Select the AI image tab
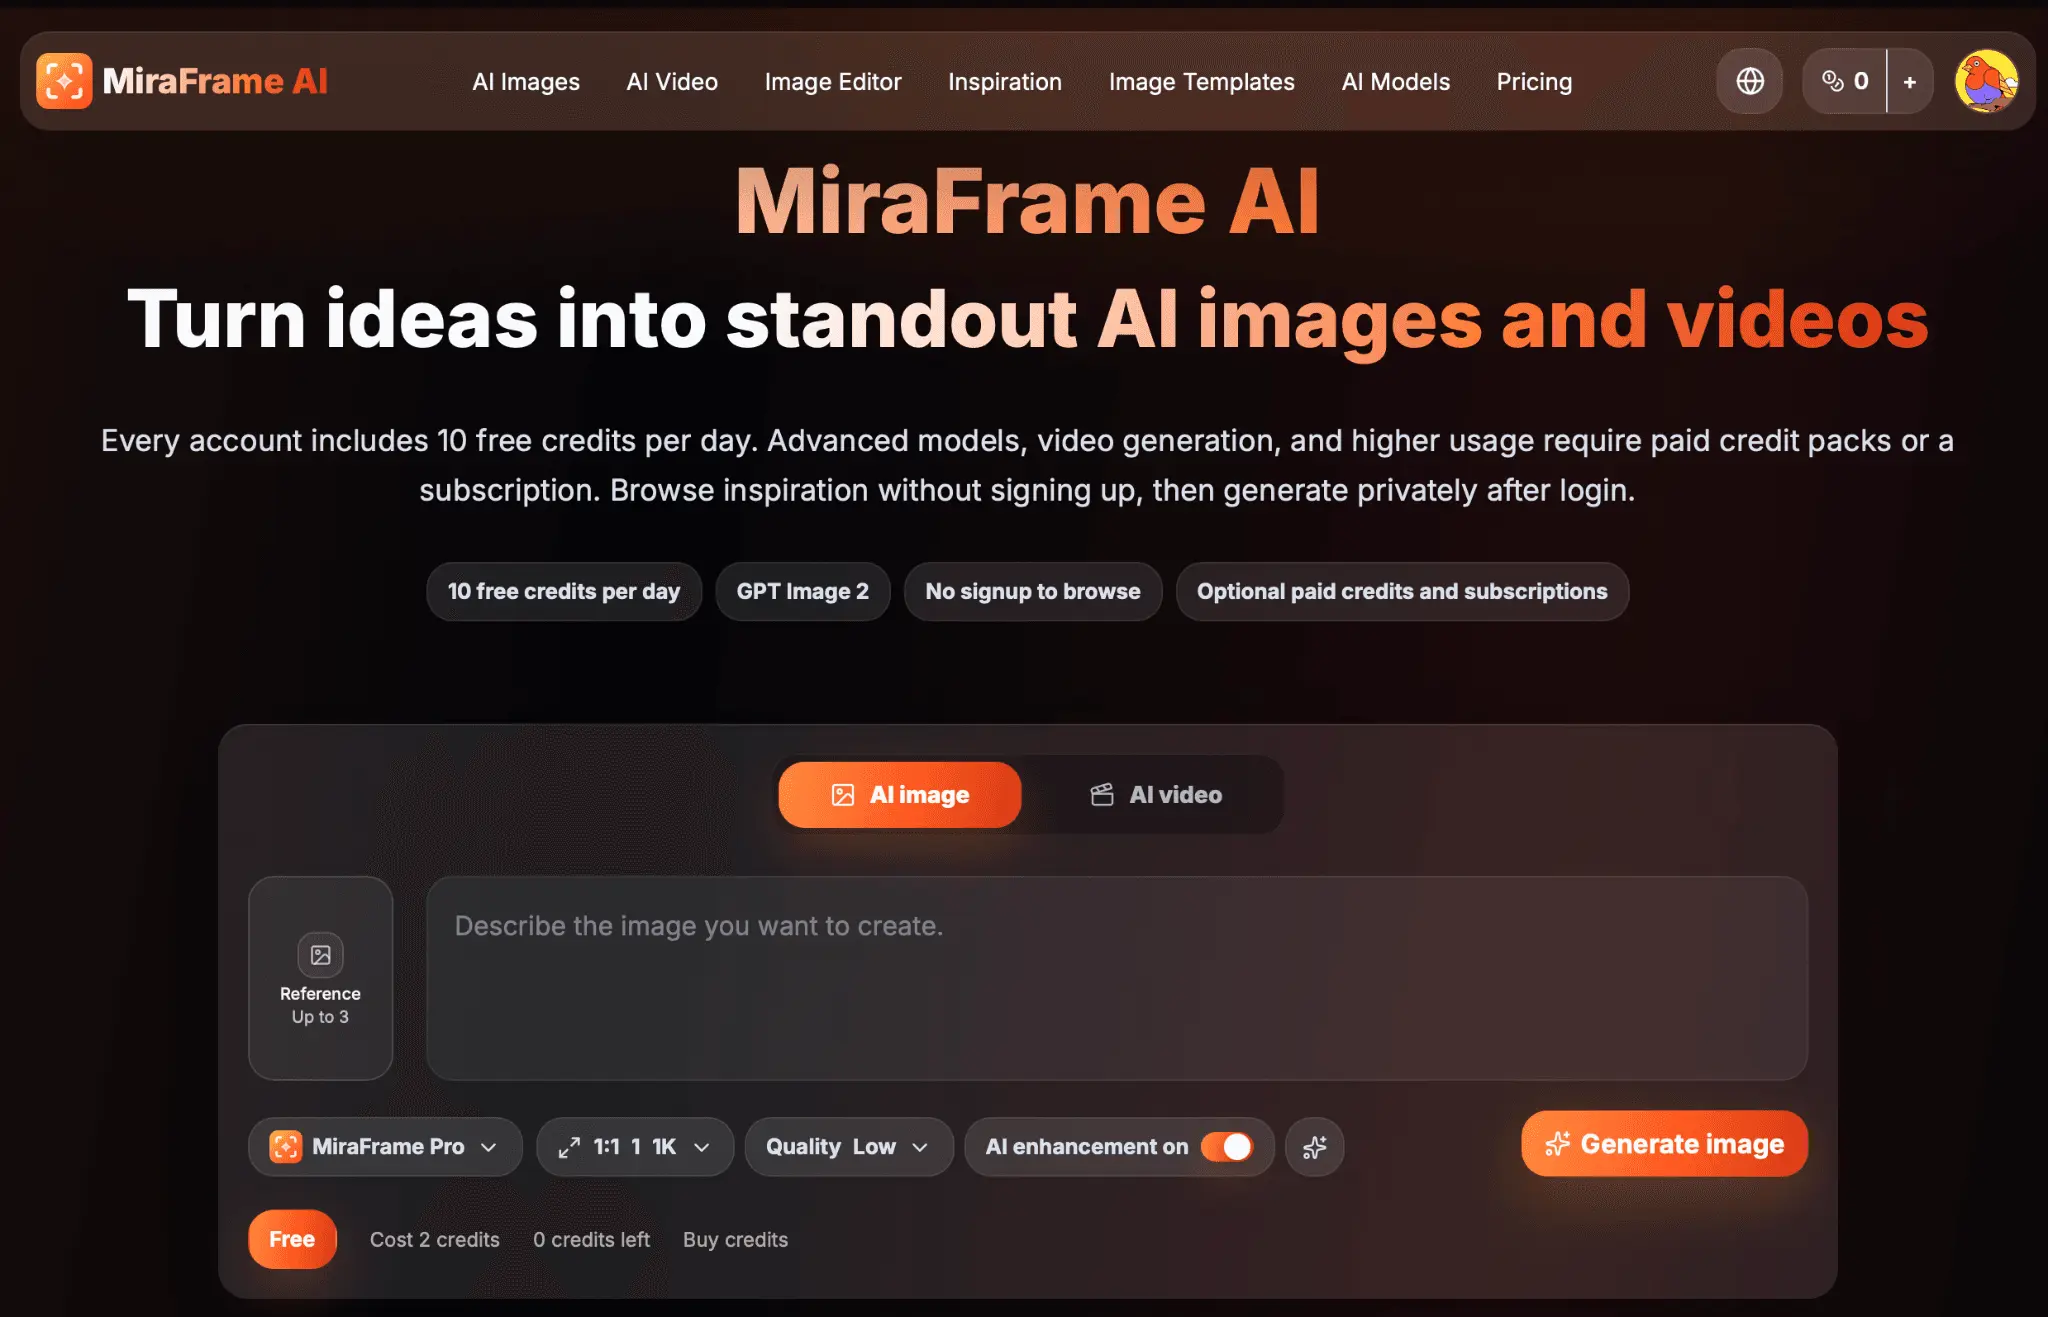The height and width of the screenshot is (1317, 2048). 900,795
